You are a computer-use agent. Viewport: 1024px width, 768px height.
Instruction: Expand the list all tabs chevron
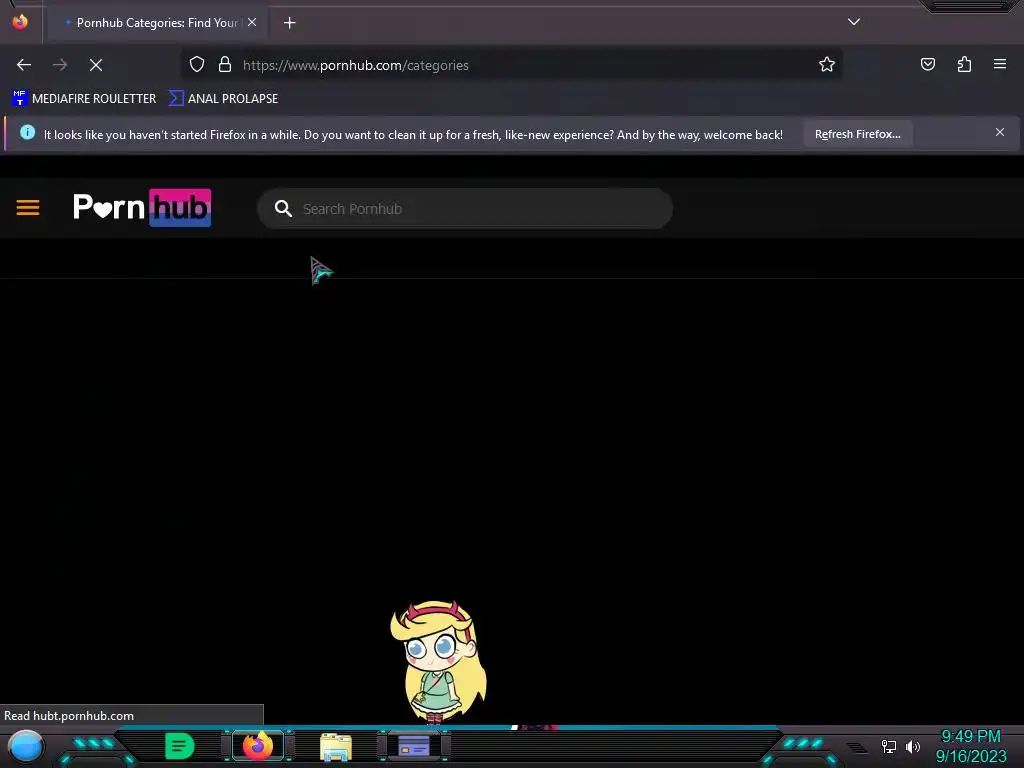854,22
